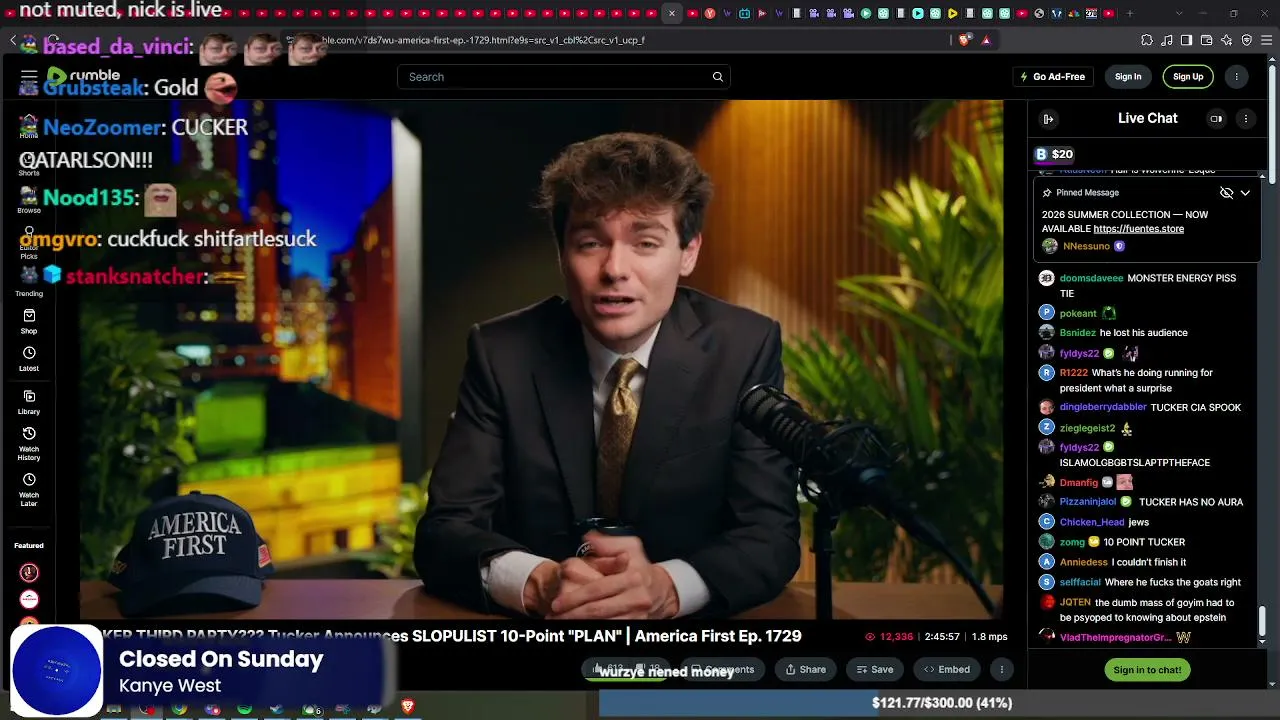This screenshot has width=1280, height=720.
Task: Click the dingleberrydabbler chat username
Action: click(x=1103, y=408)
